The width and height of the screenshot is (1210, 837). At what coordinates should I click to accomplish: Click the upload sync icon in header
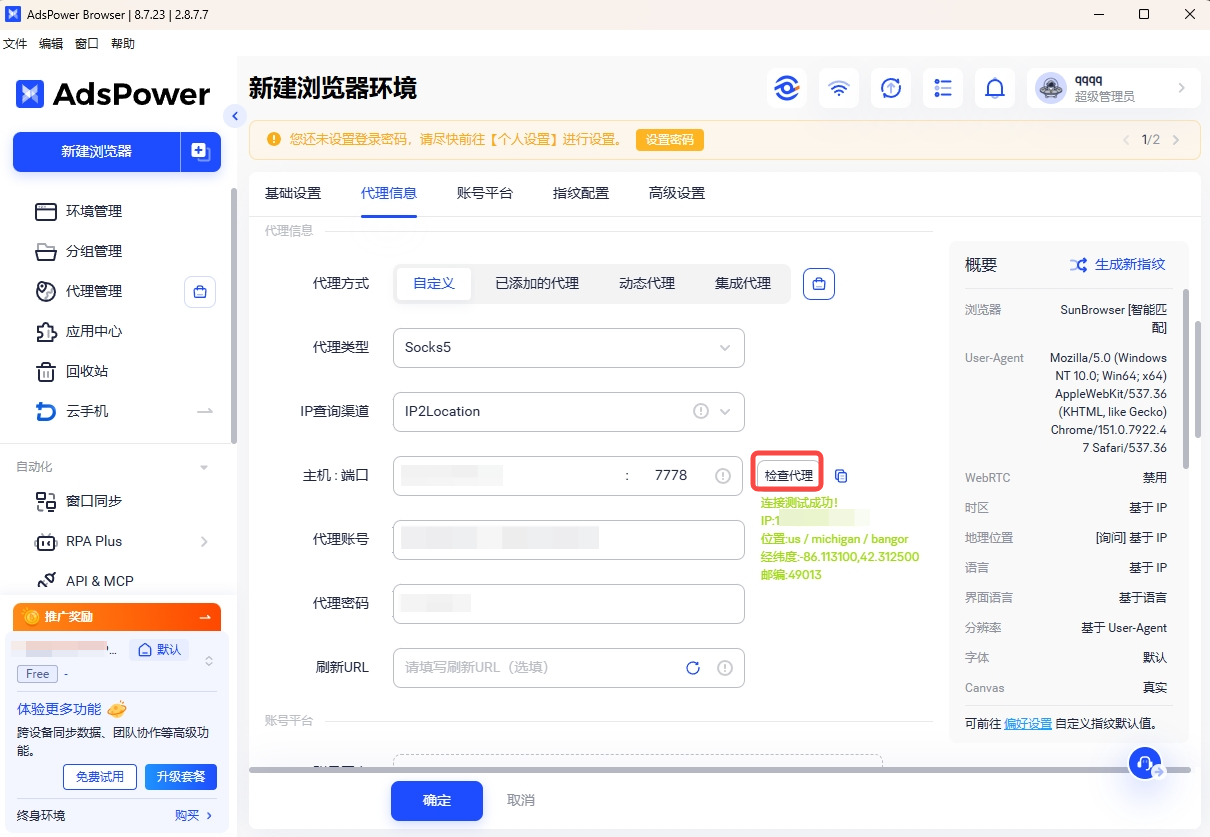(891, 88)
